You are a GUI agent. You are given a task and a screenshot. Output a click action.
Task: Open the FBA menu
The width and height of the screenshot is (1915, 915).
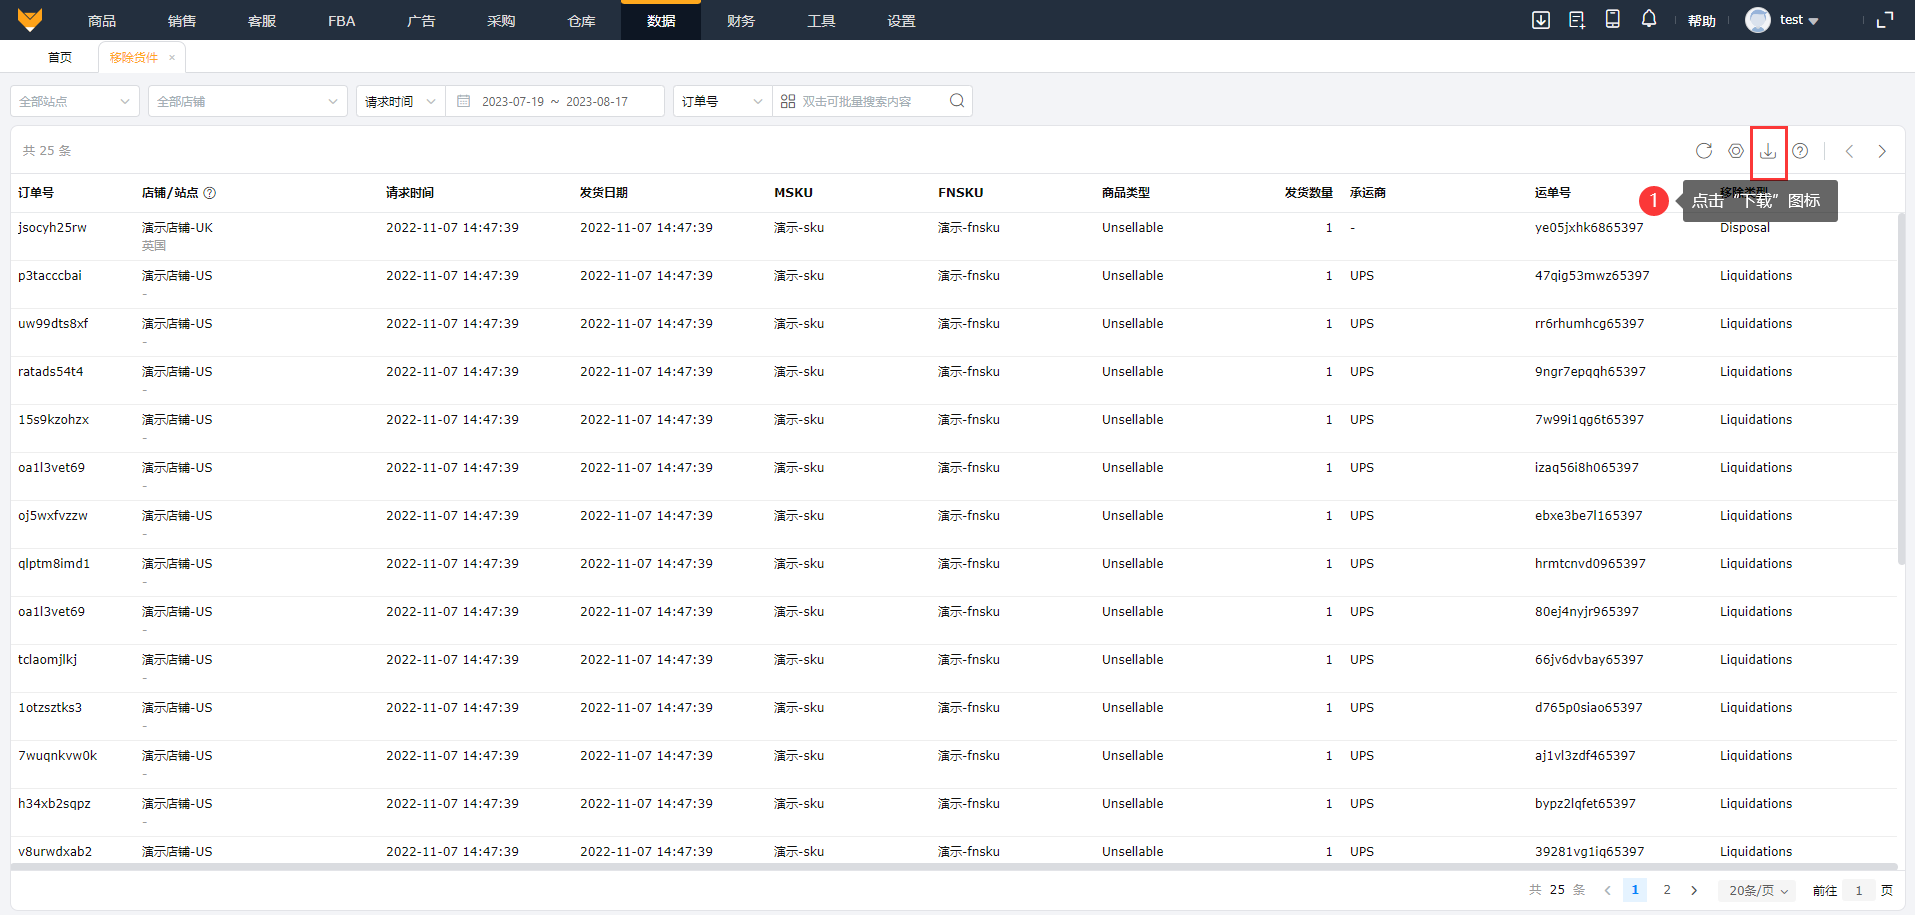[x=342, y=20]
